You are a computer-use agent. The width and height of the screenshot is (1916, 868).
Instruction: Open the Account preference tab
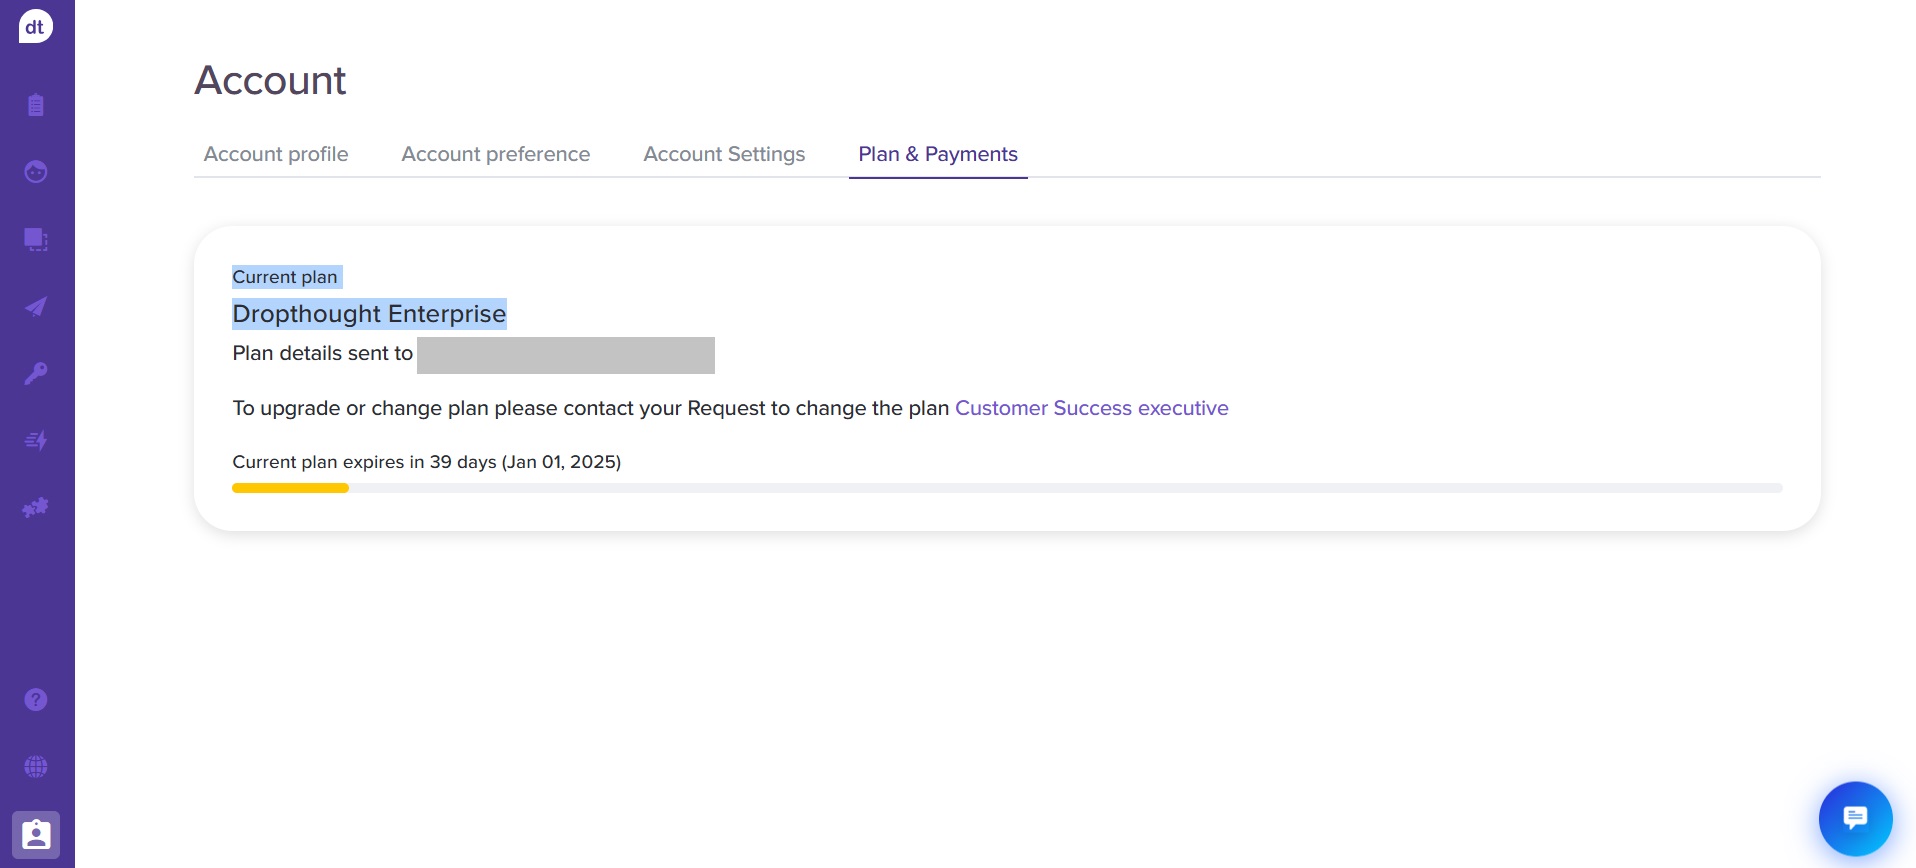tap(495, 154)
